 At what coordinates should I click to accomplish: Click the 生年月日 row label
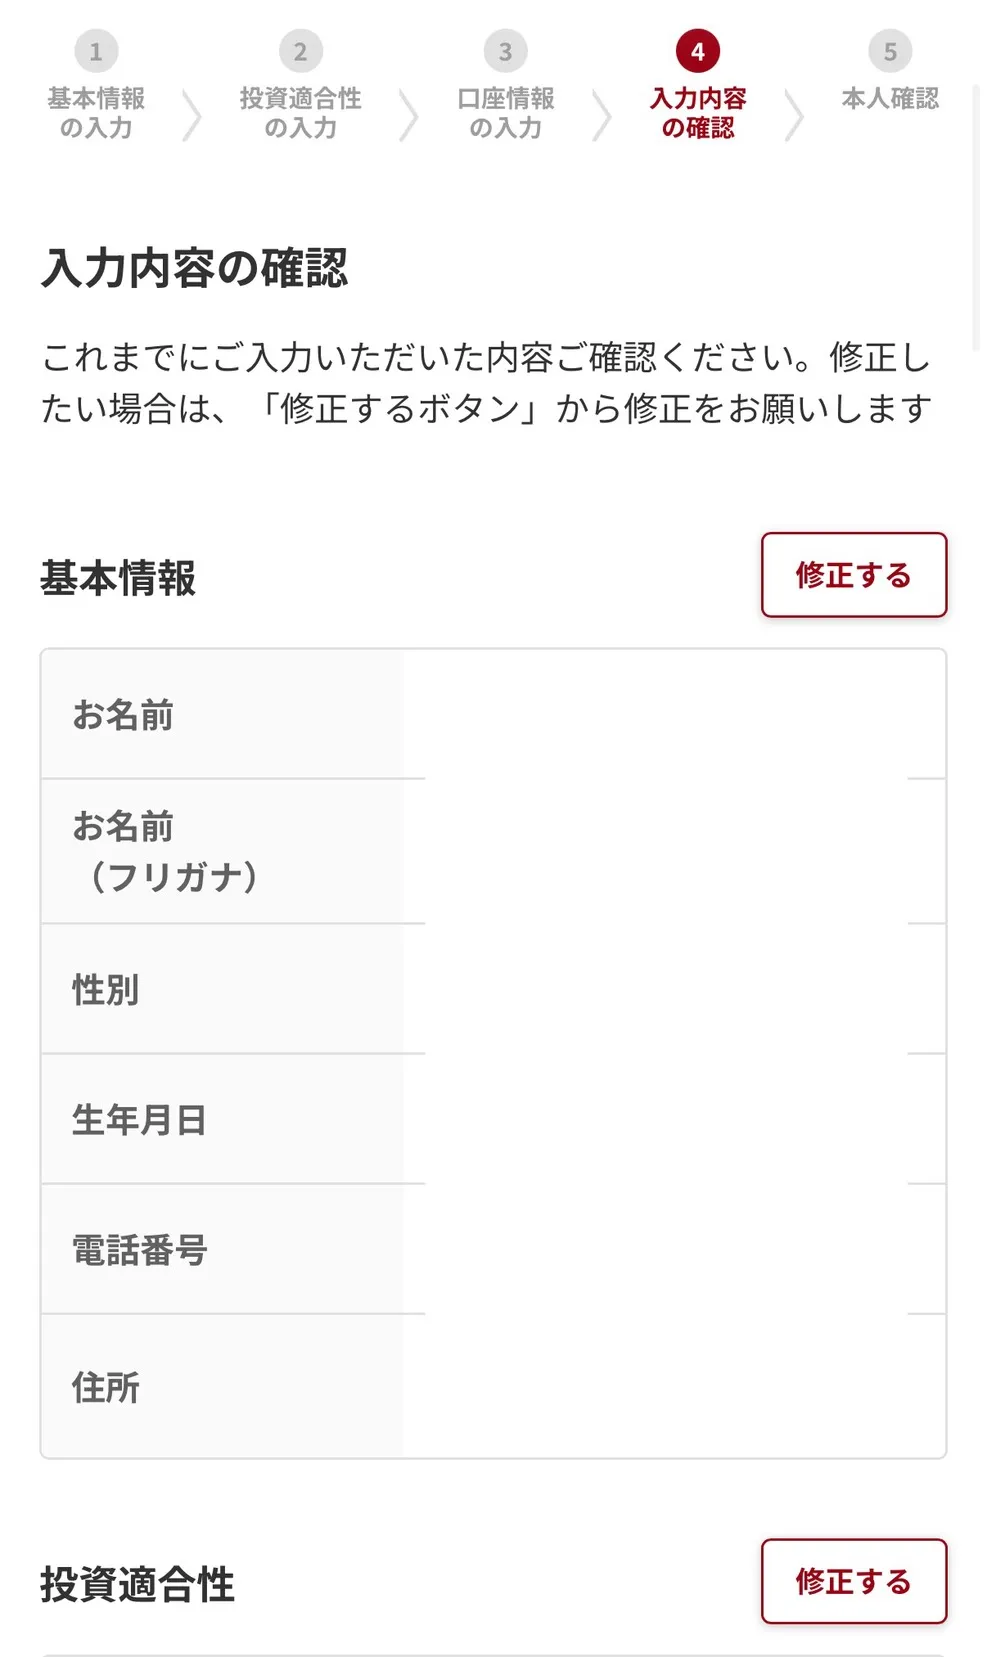coord(139,1120)
